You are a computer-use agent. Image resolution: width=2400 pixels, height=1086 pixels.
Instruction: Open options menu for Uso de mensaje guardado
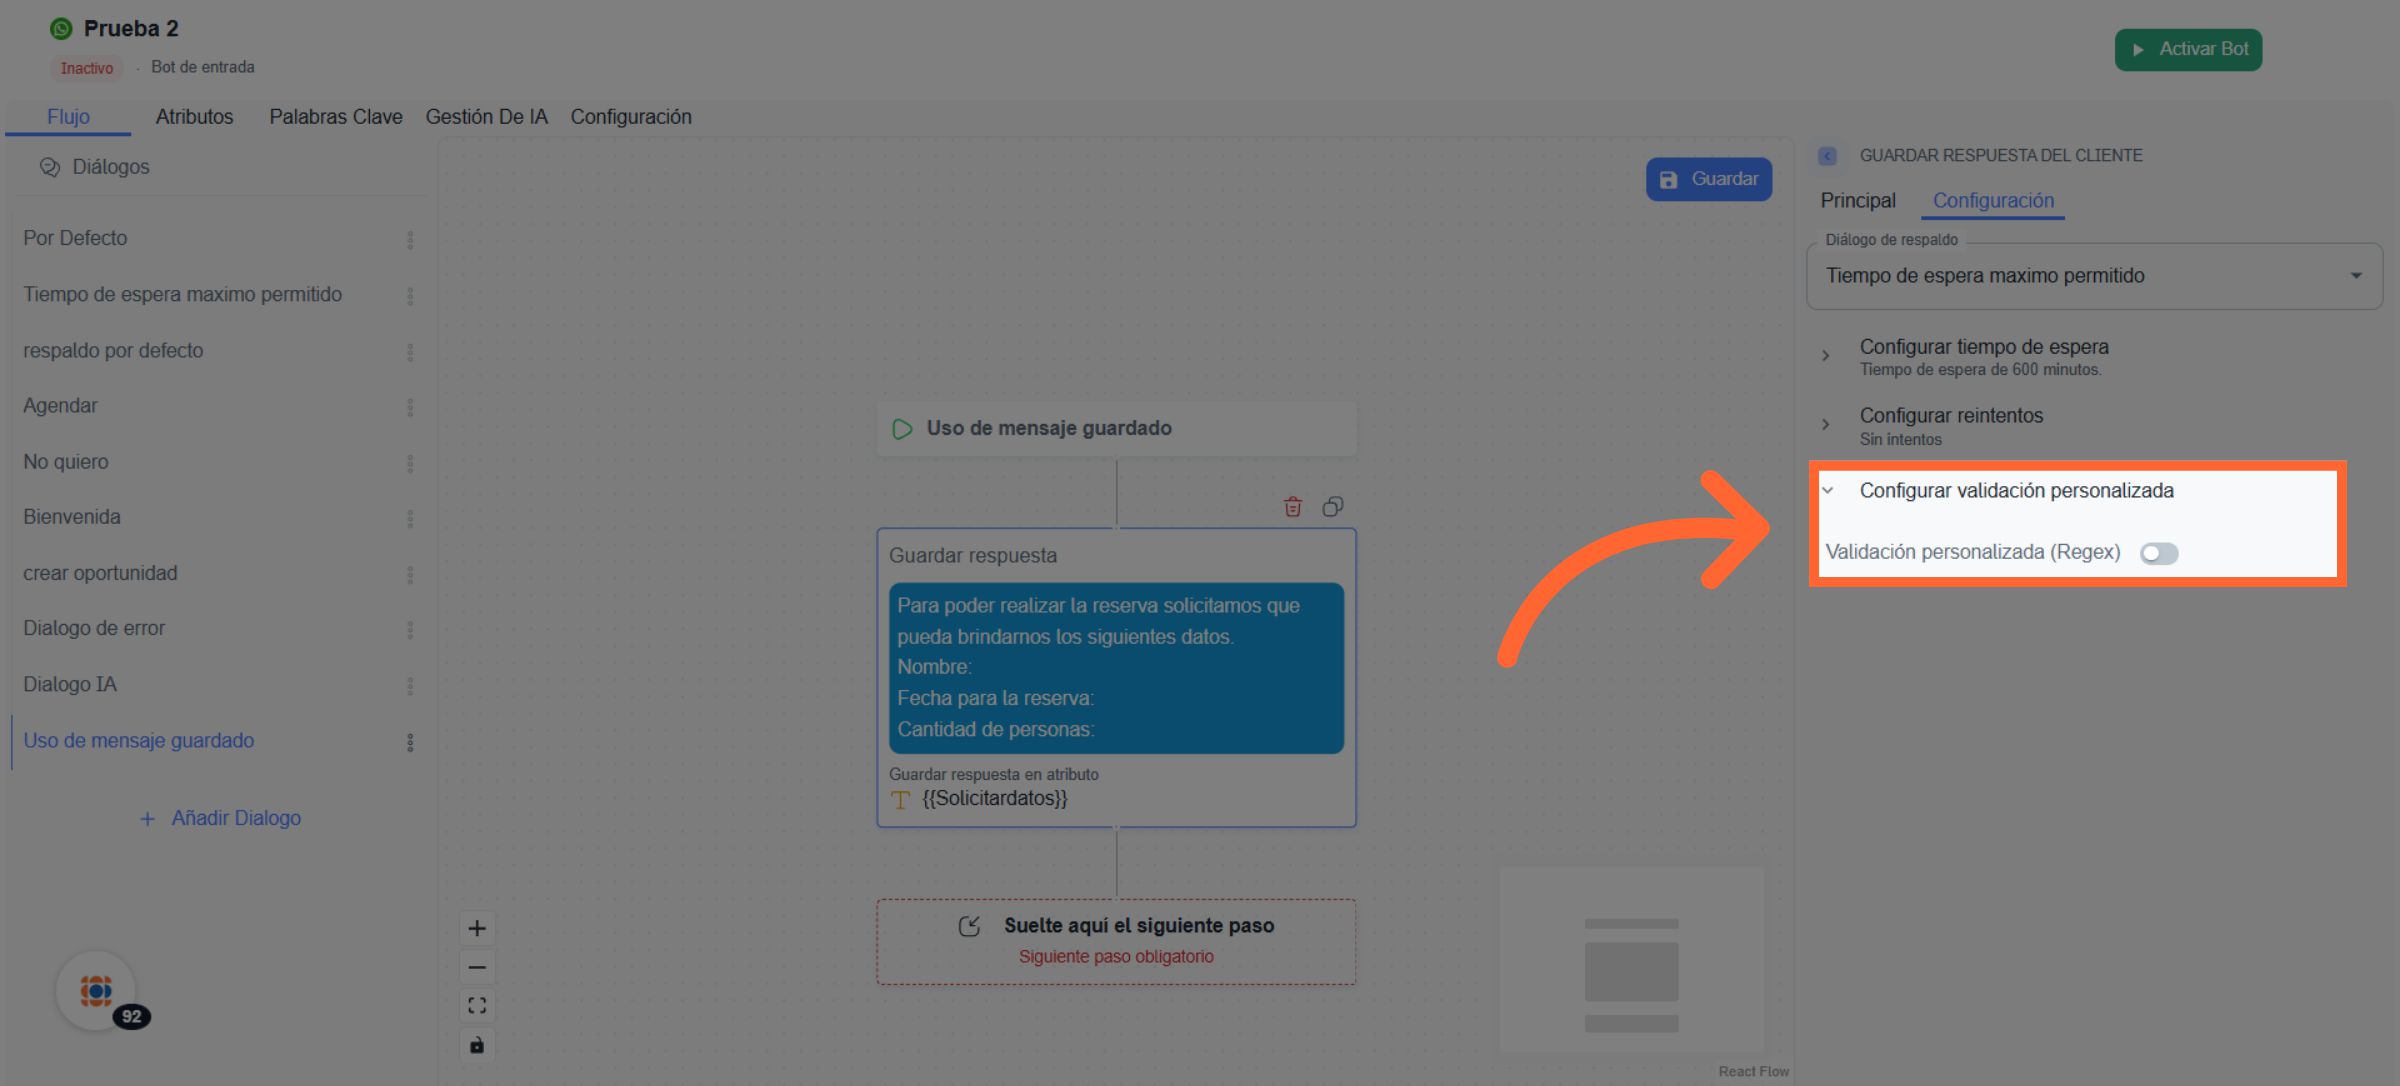410,742
